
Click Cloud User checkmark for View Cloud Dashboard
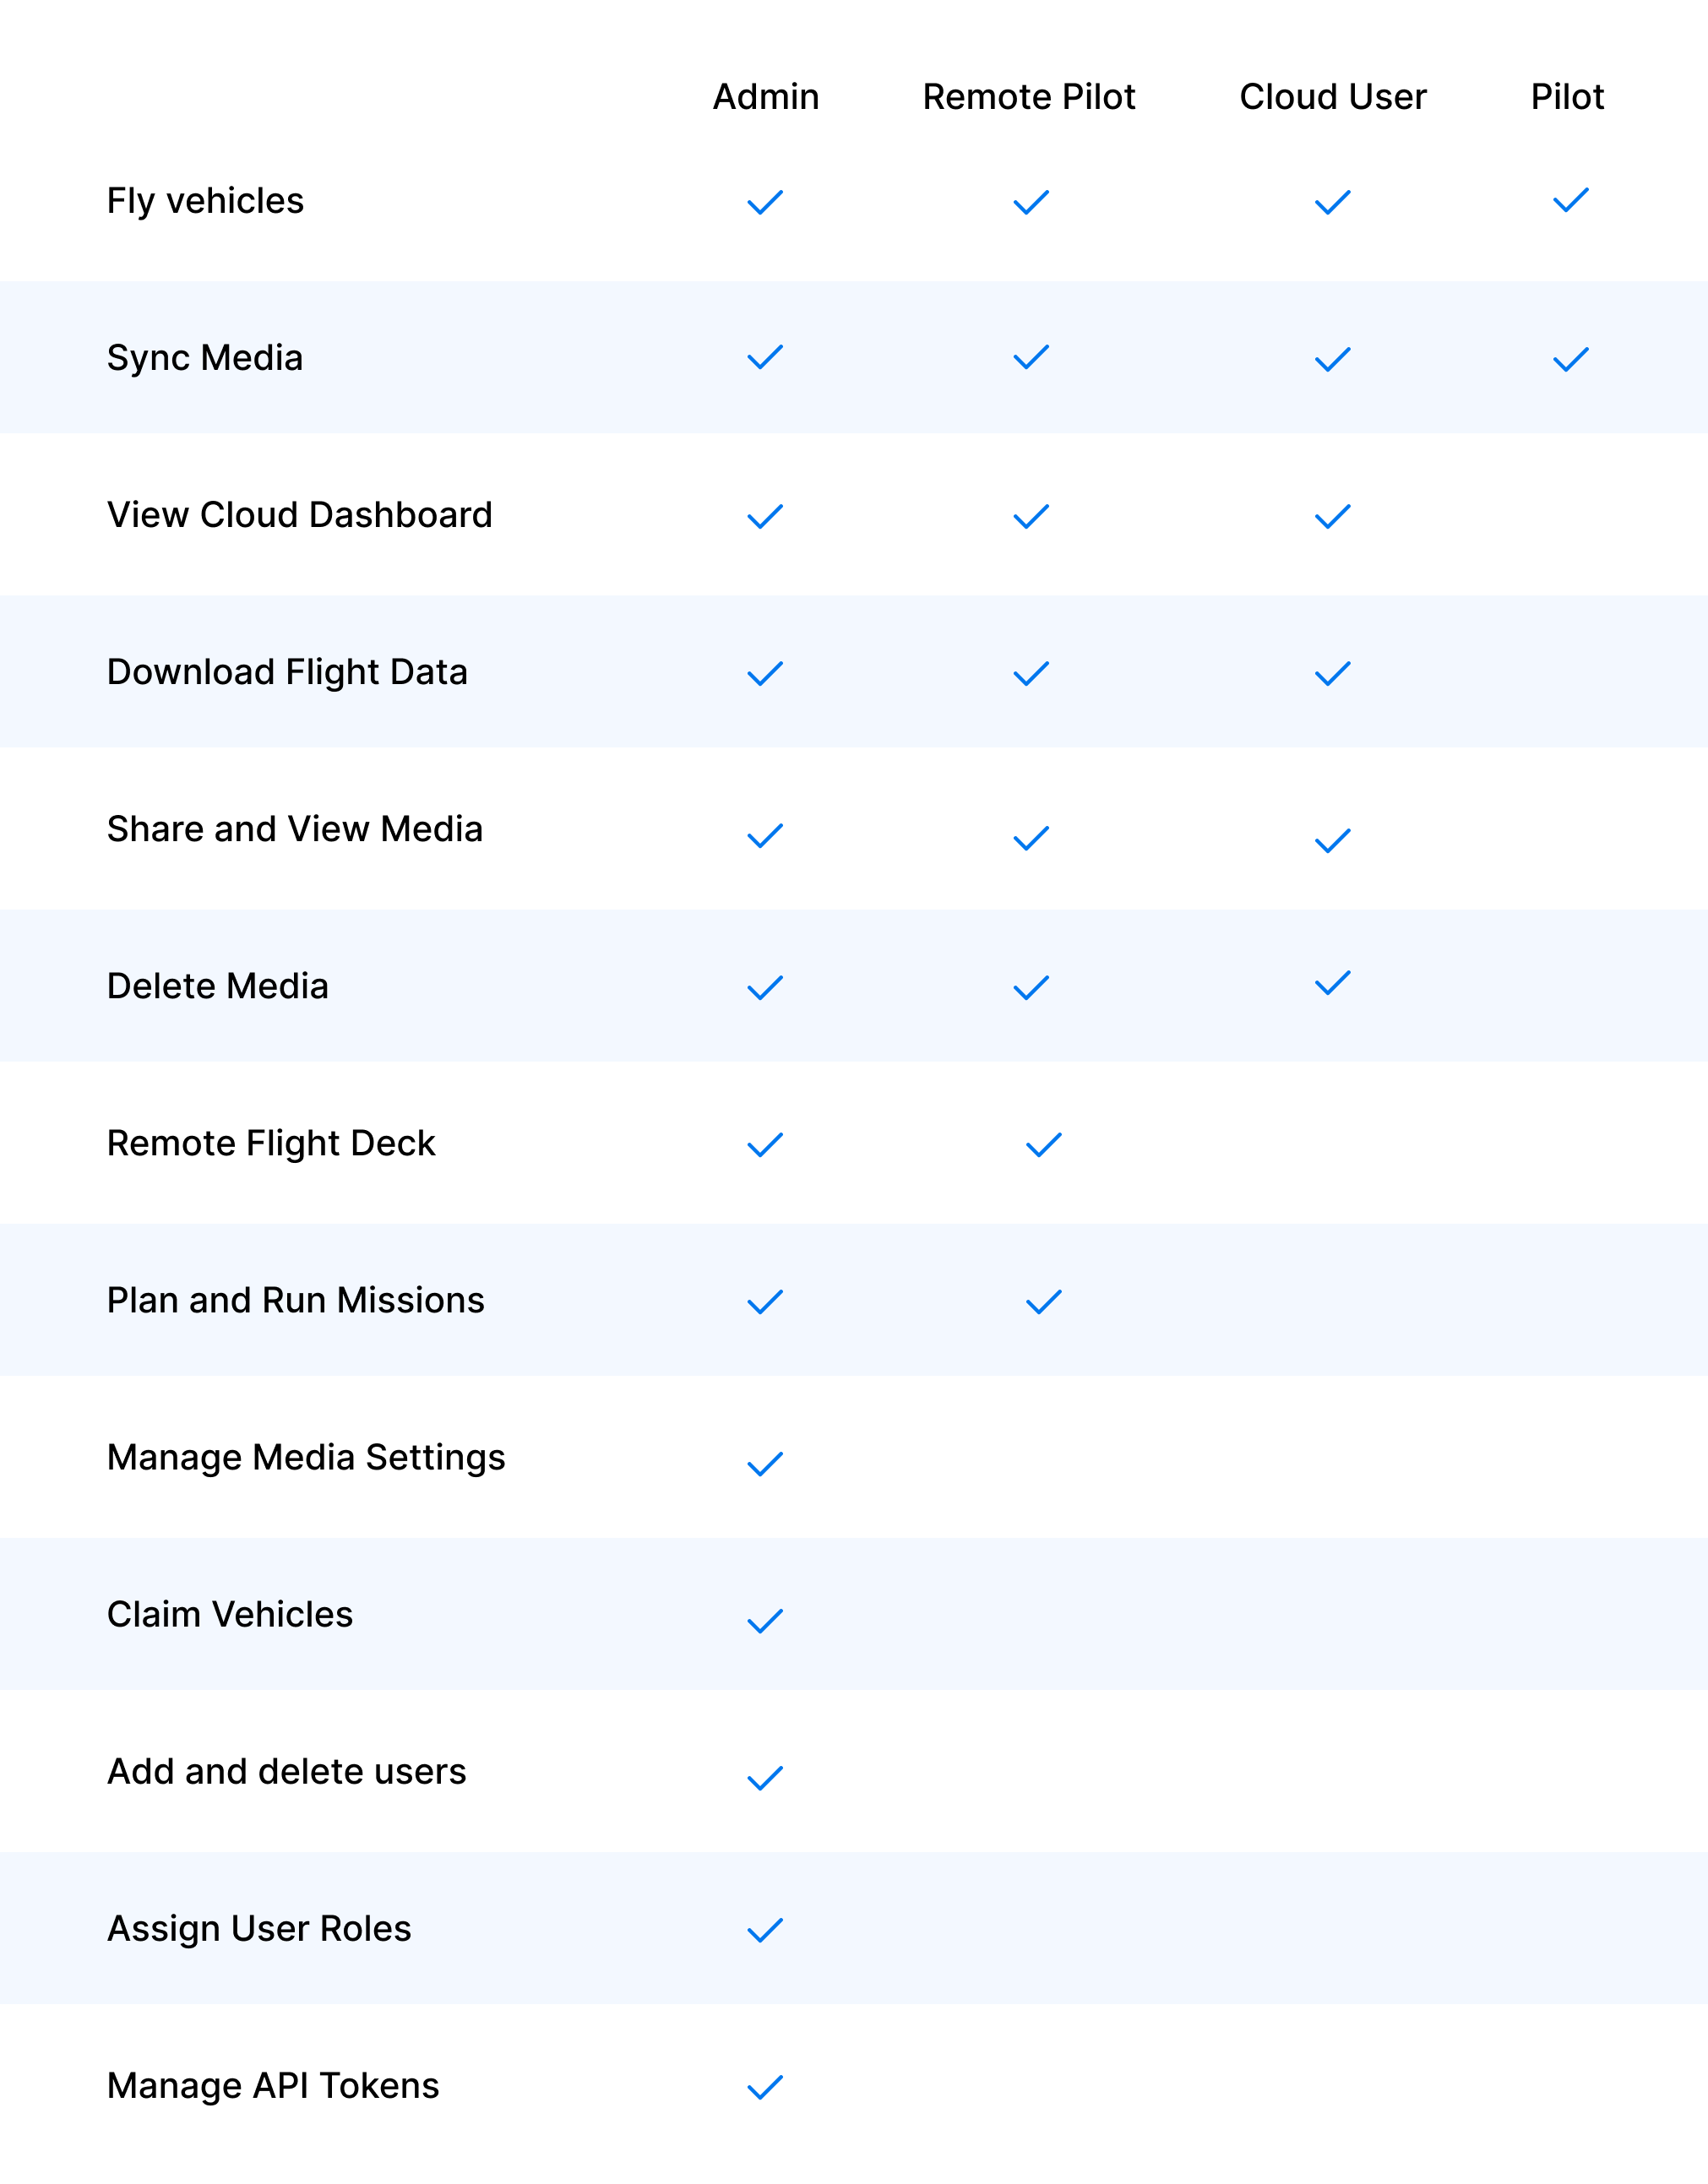click(x=1333, y=517)
